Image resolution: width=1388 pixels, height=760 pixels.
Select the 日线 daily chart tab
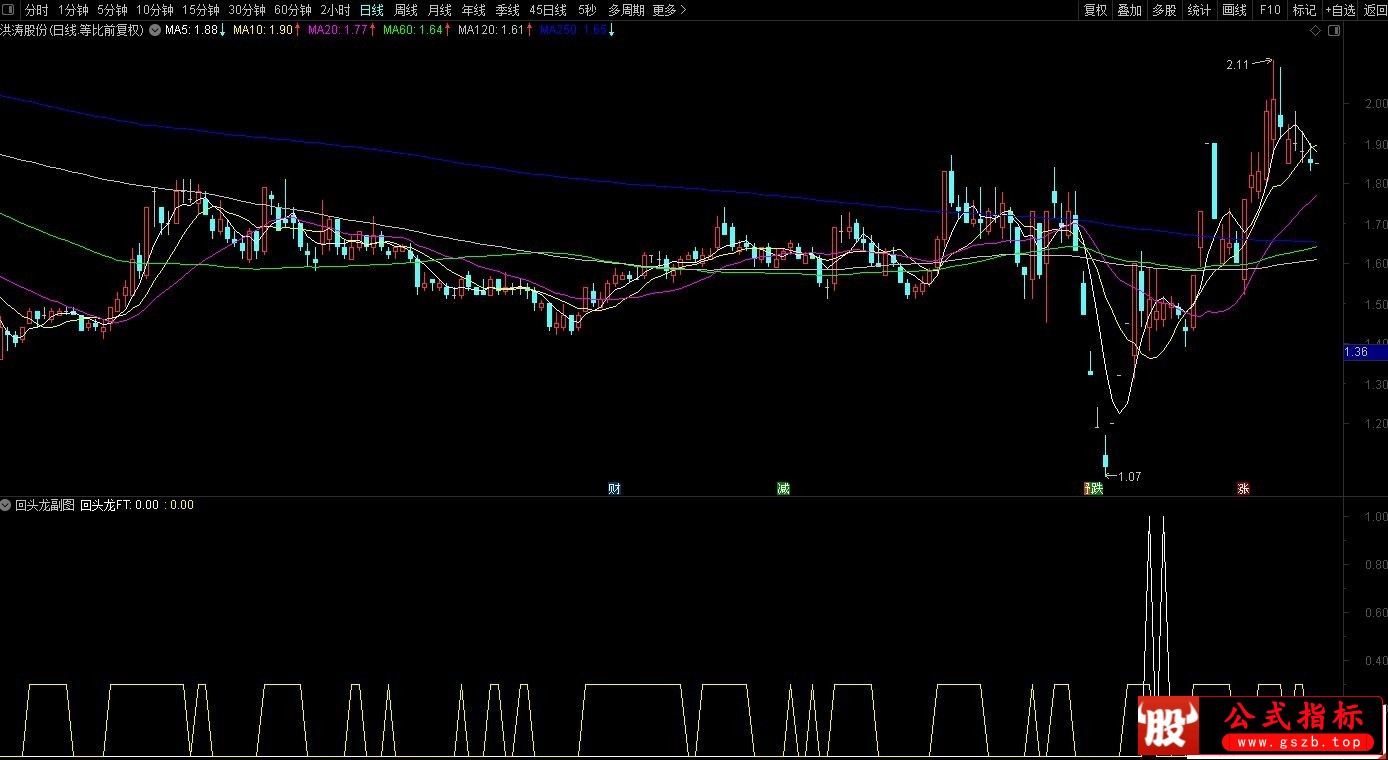coord(371,10)
